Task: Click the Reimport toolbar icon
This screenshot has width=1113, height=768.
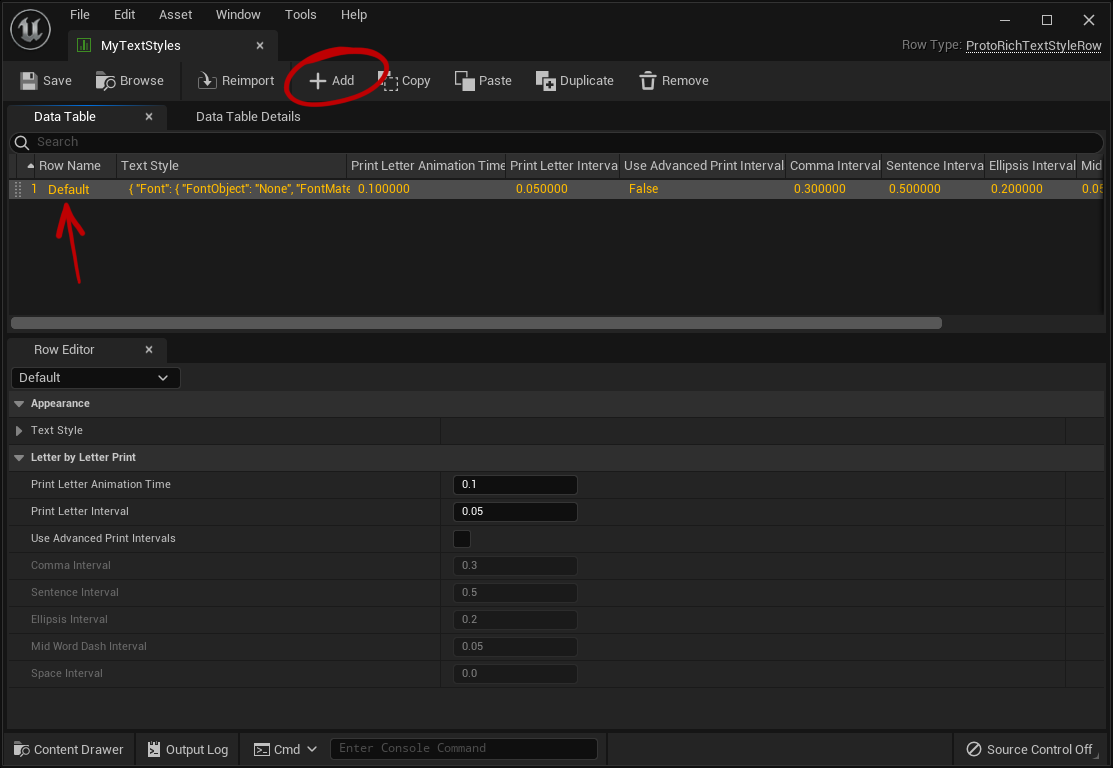Action: click(x=207, y=81)
